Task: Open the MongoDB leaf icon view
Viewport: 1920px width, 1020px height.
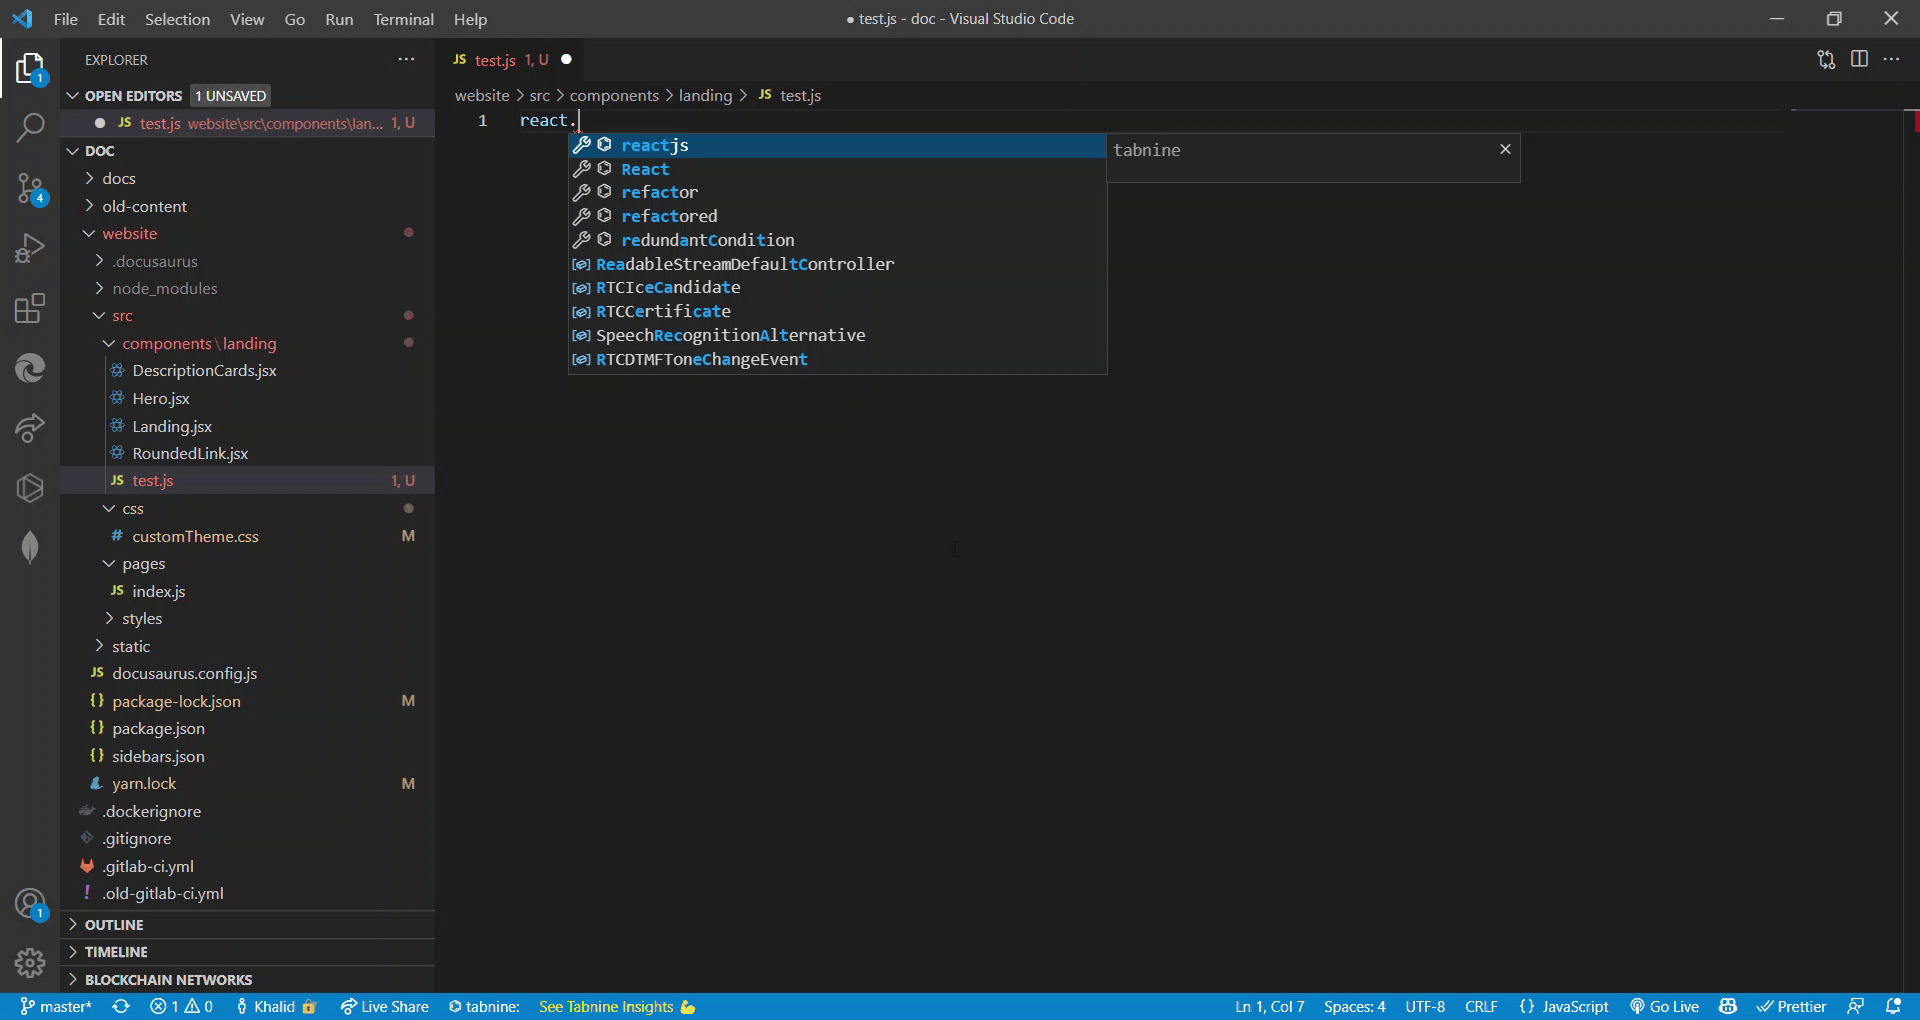Action: click(30, 547)
